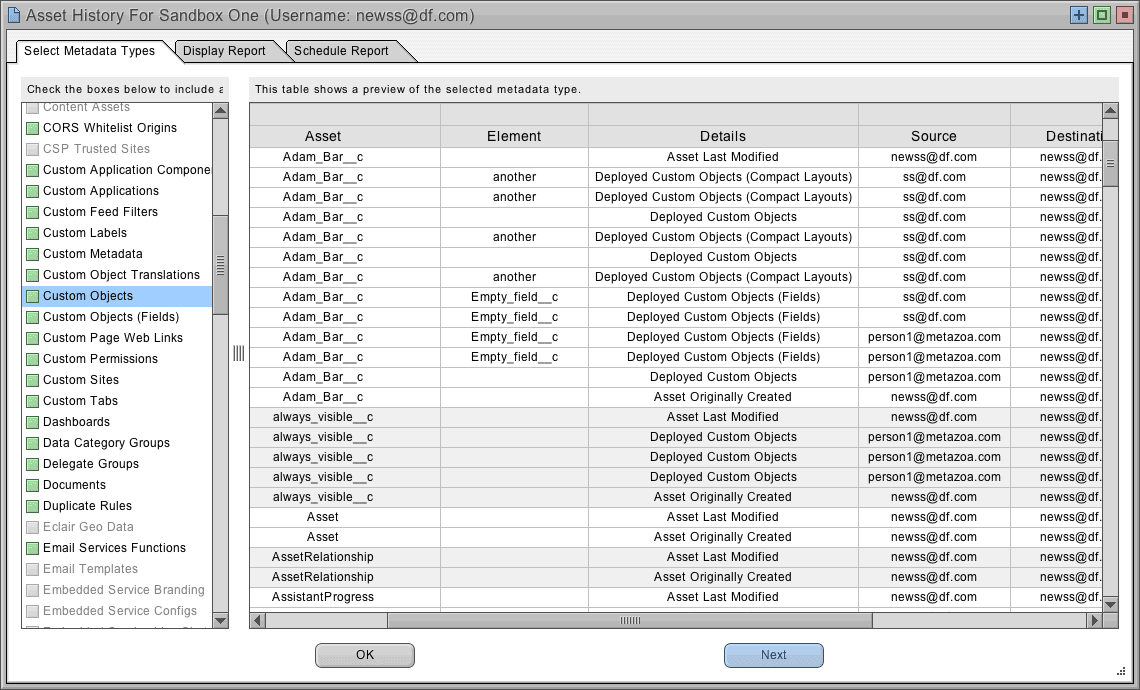Switch to the Schedule Report tab

click(x=342, y=50)
